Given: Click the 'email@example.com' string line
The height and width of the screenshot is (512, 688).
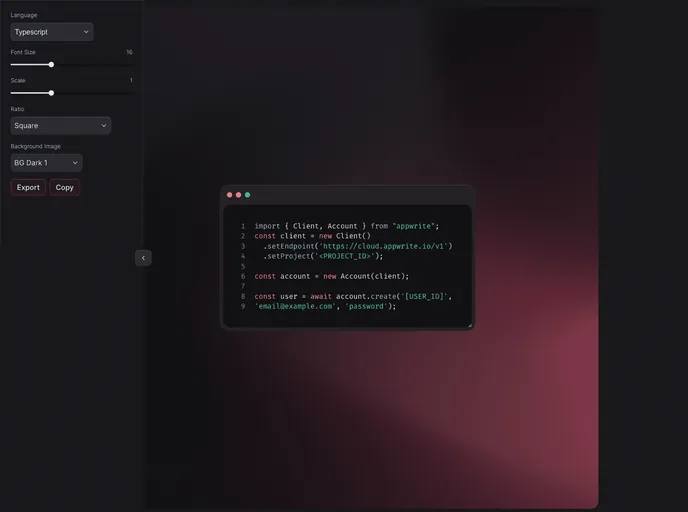Looking at the screenshot, I should tap(325, 307).
